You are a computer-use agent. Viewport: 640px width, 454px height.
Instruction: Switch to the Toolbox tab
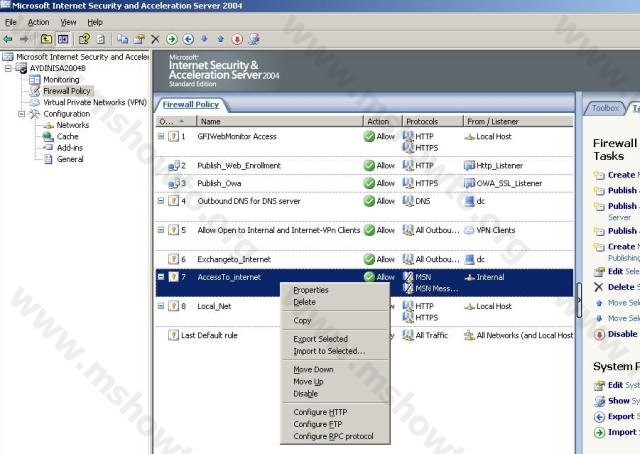coord(605,108)
